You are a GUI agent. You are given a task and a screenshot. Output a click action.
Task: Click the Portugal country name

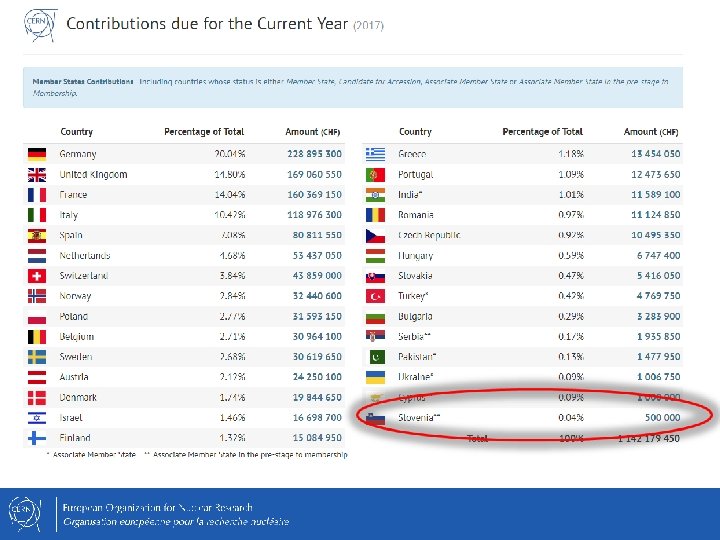[x=416, y=174]
